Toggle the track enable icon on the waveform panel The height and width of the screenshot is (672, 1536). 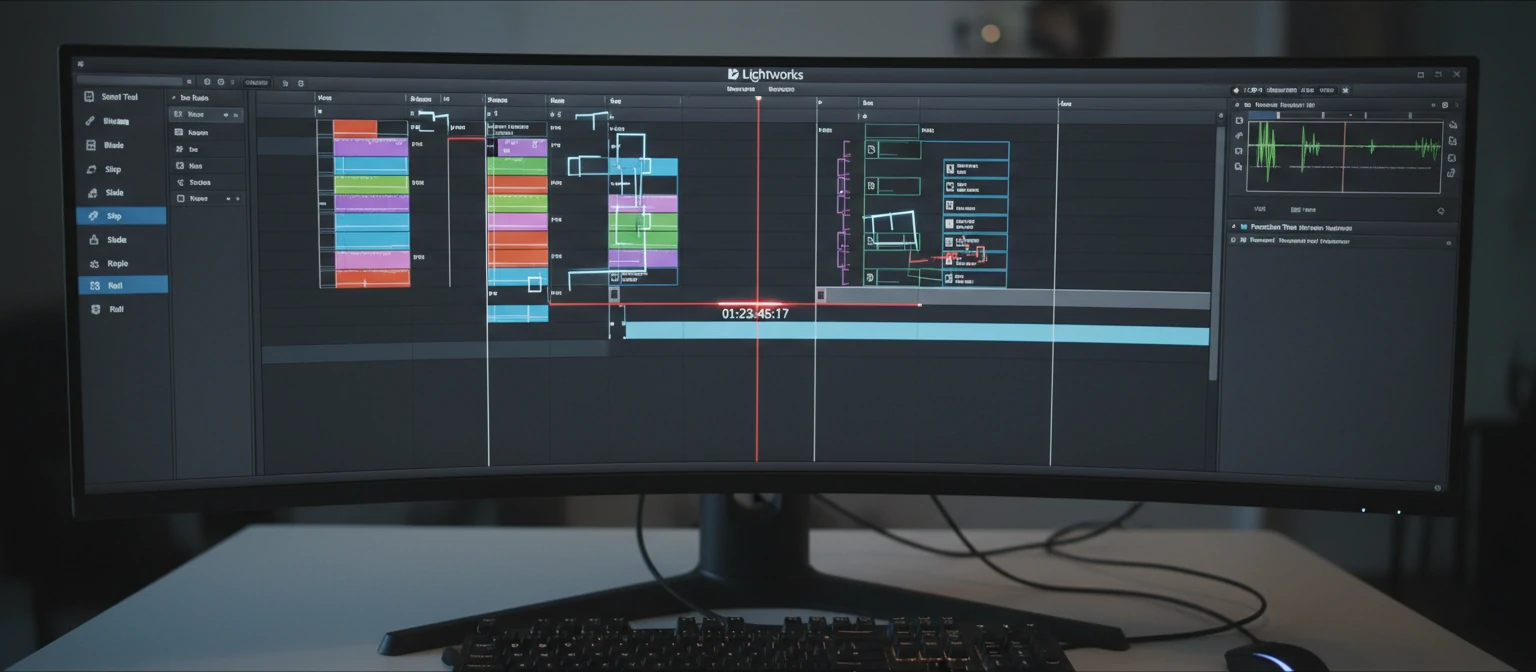click(x=1239, y=119)
